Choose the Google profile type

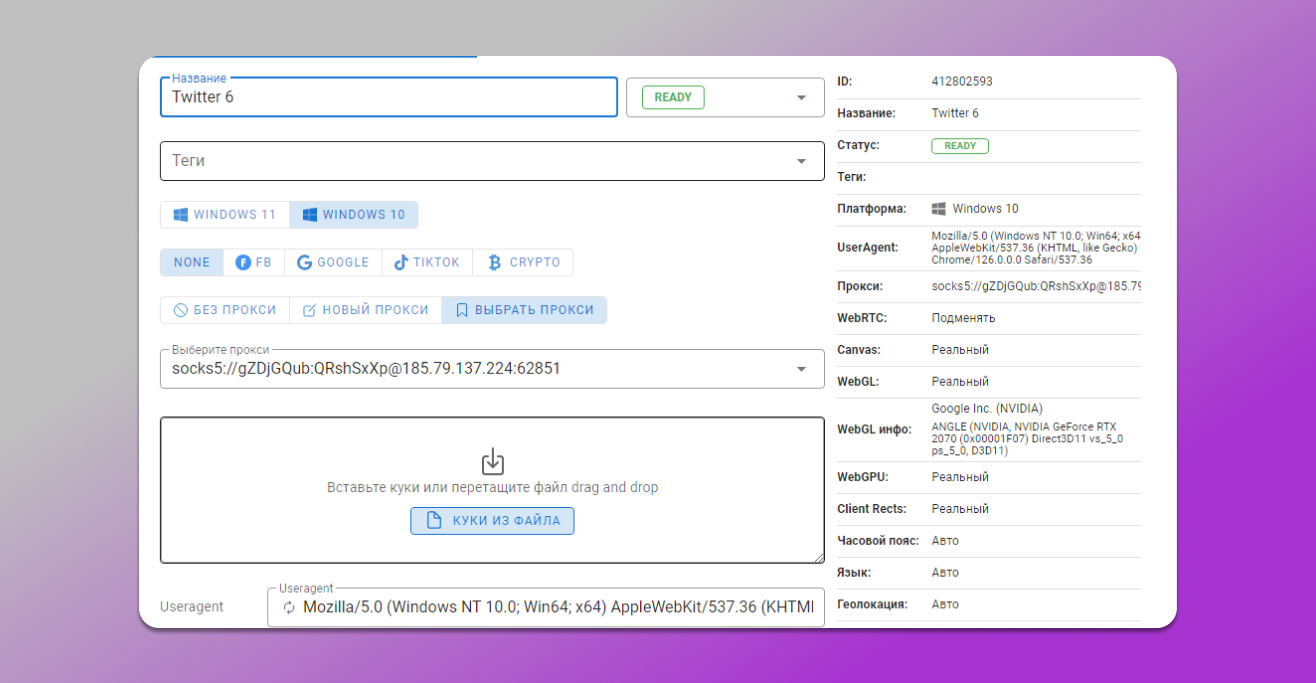(333, 262)
